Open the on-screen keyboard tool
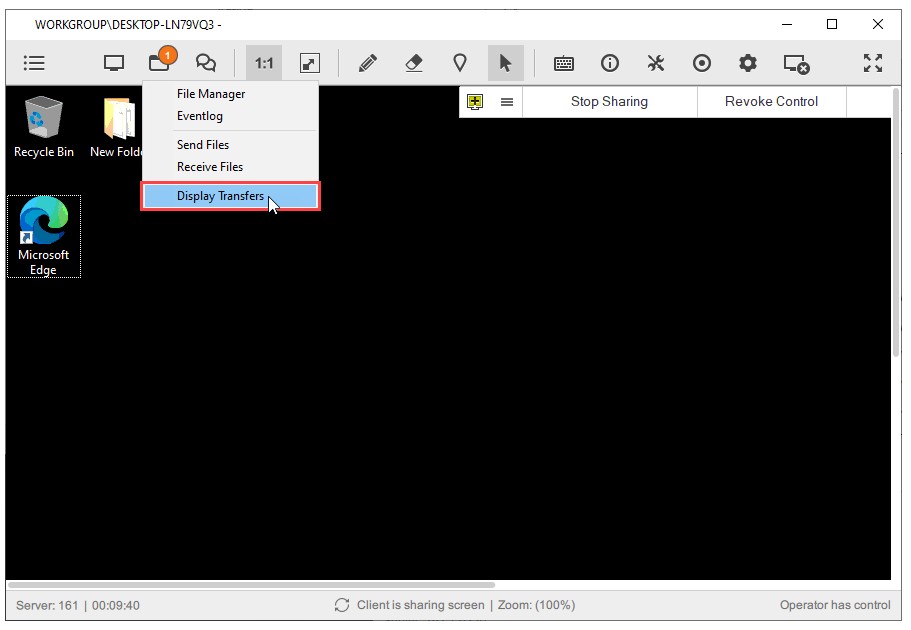911x630 pixels. 563,62
